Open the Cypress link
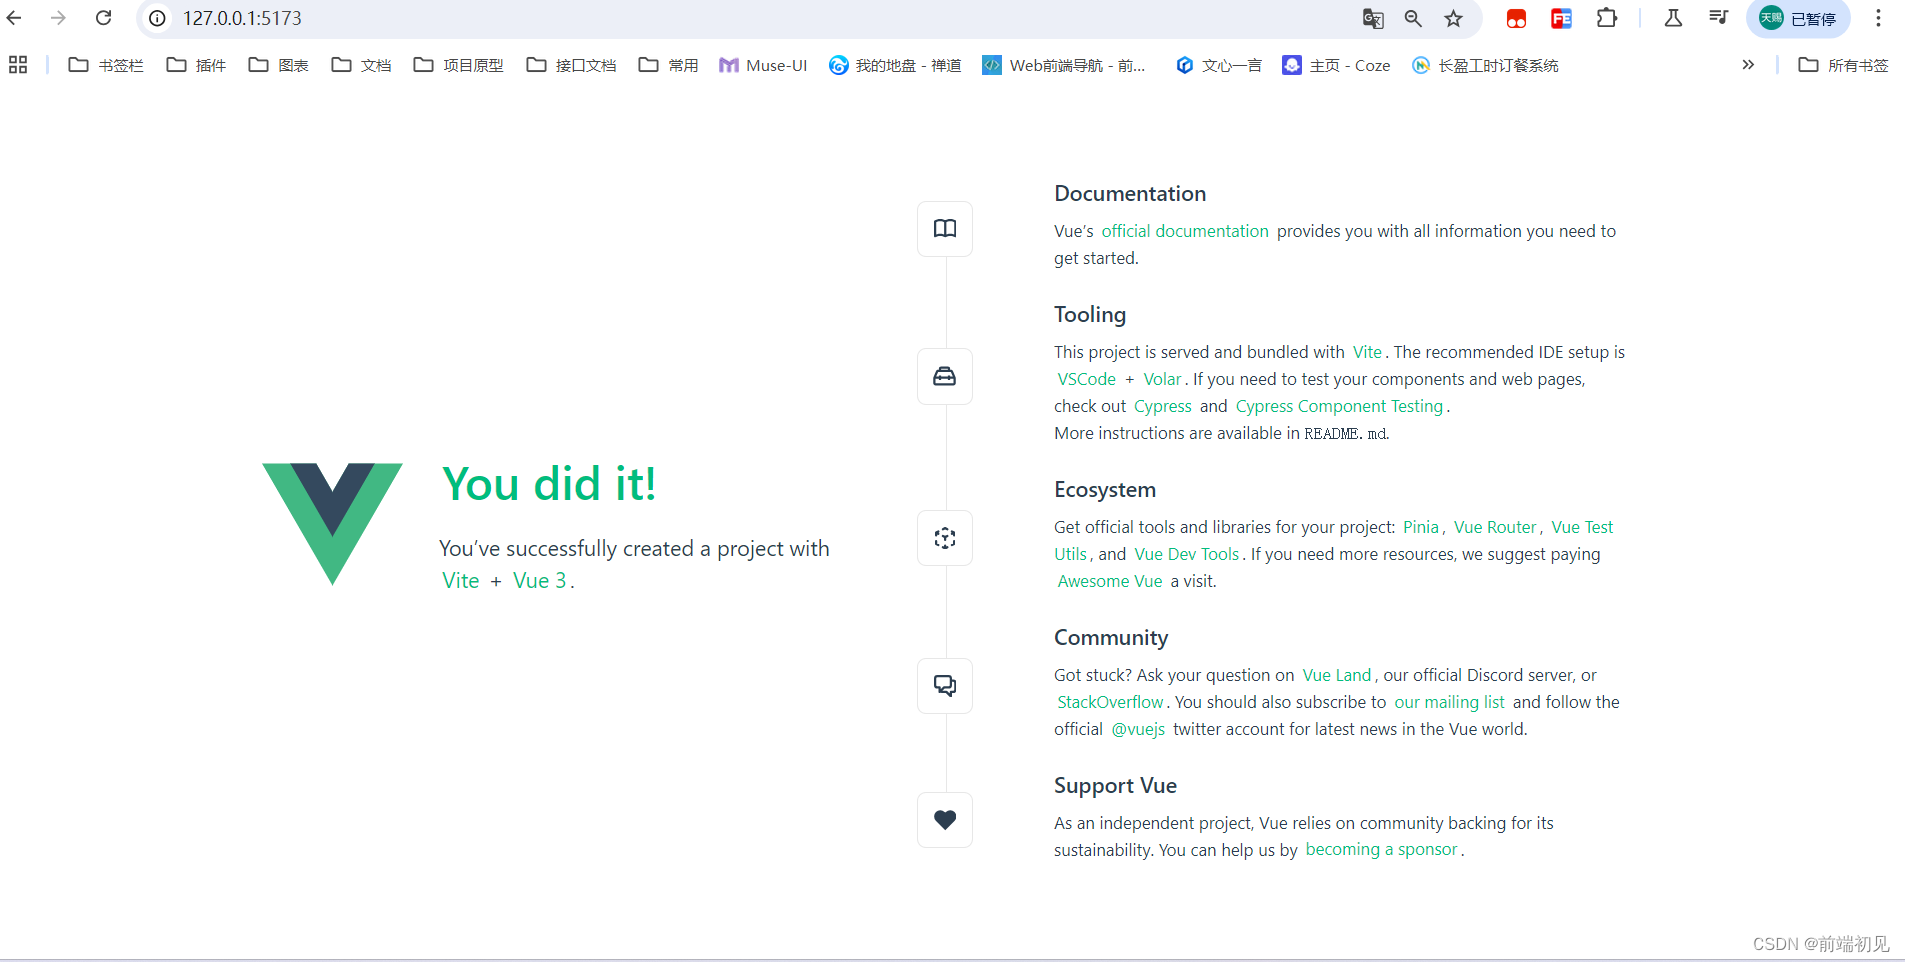The width and height of the screenshot is (1905, 962). click(1162, 406)
